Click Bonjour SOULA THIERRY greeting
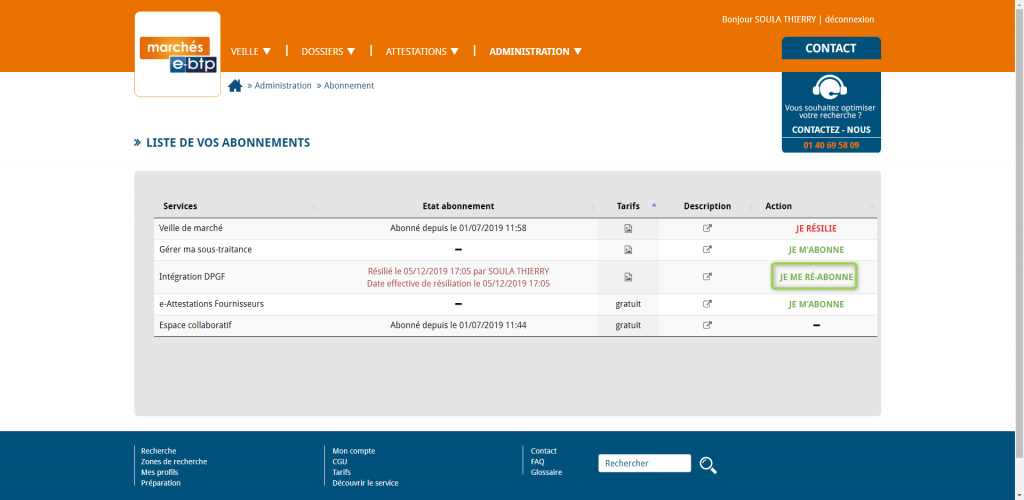 tap(769, 20)
